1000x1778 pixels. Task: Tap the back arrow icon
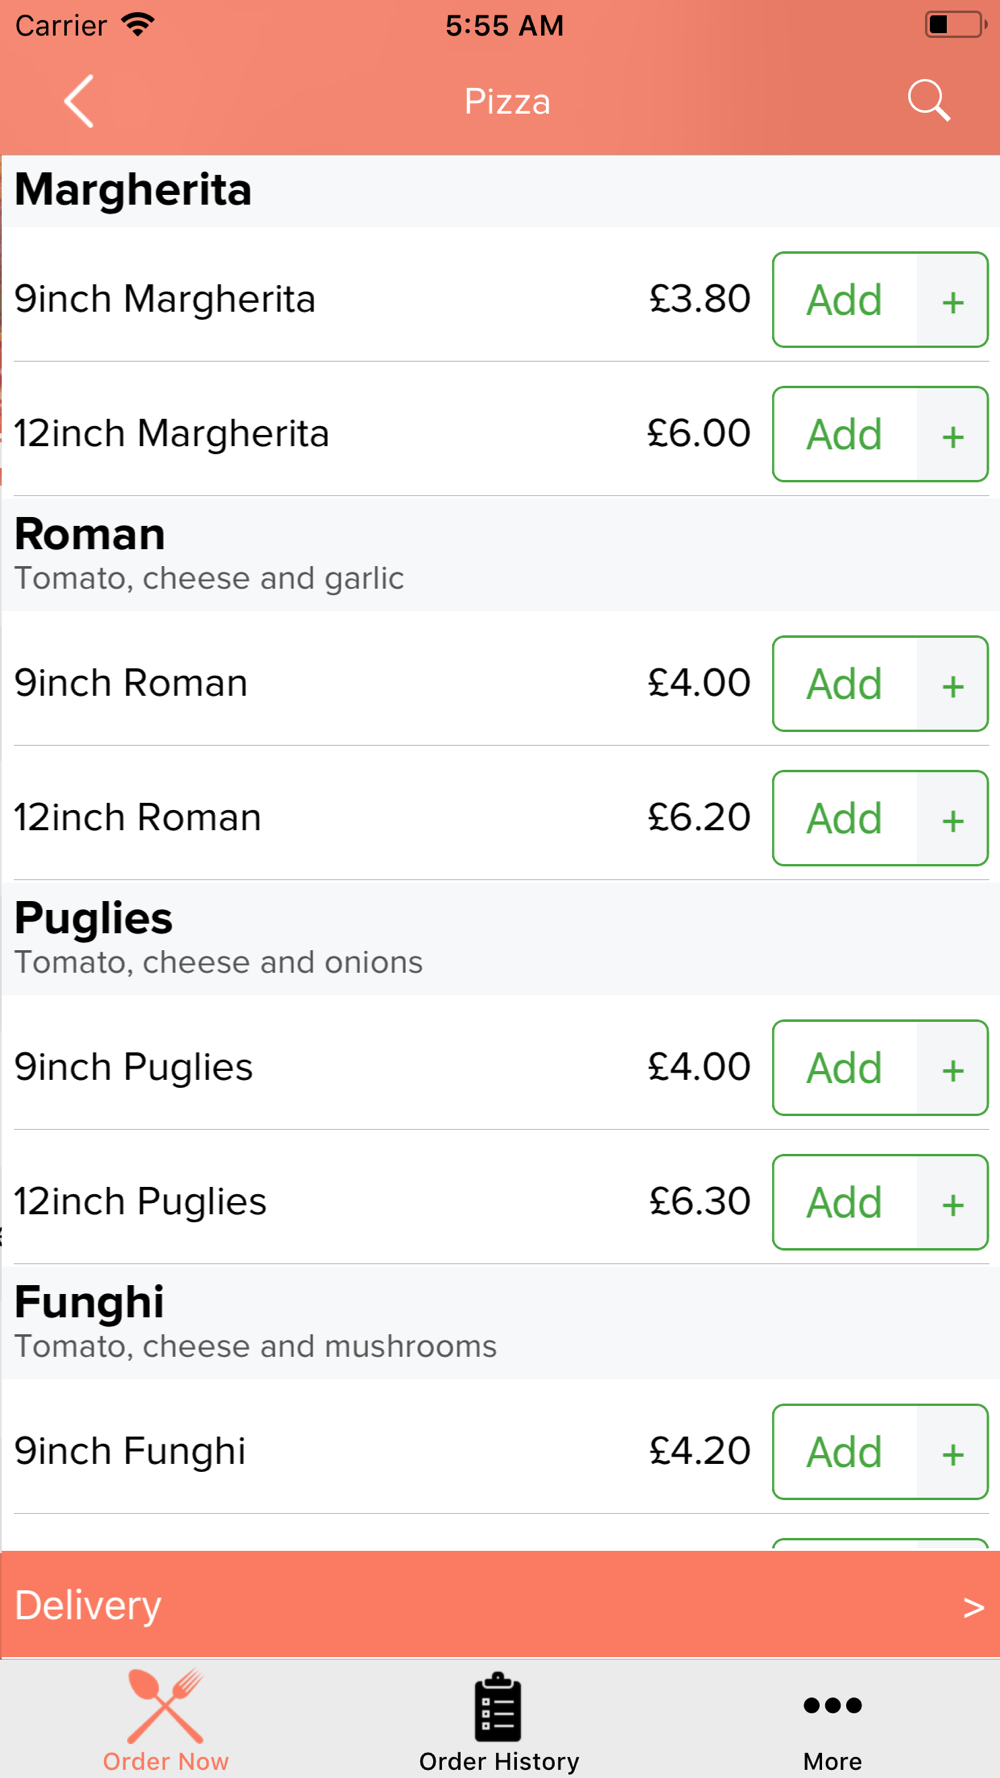pos(79,101)
